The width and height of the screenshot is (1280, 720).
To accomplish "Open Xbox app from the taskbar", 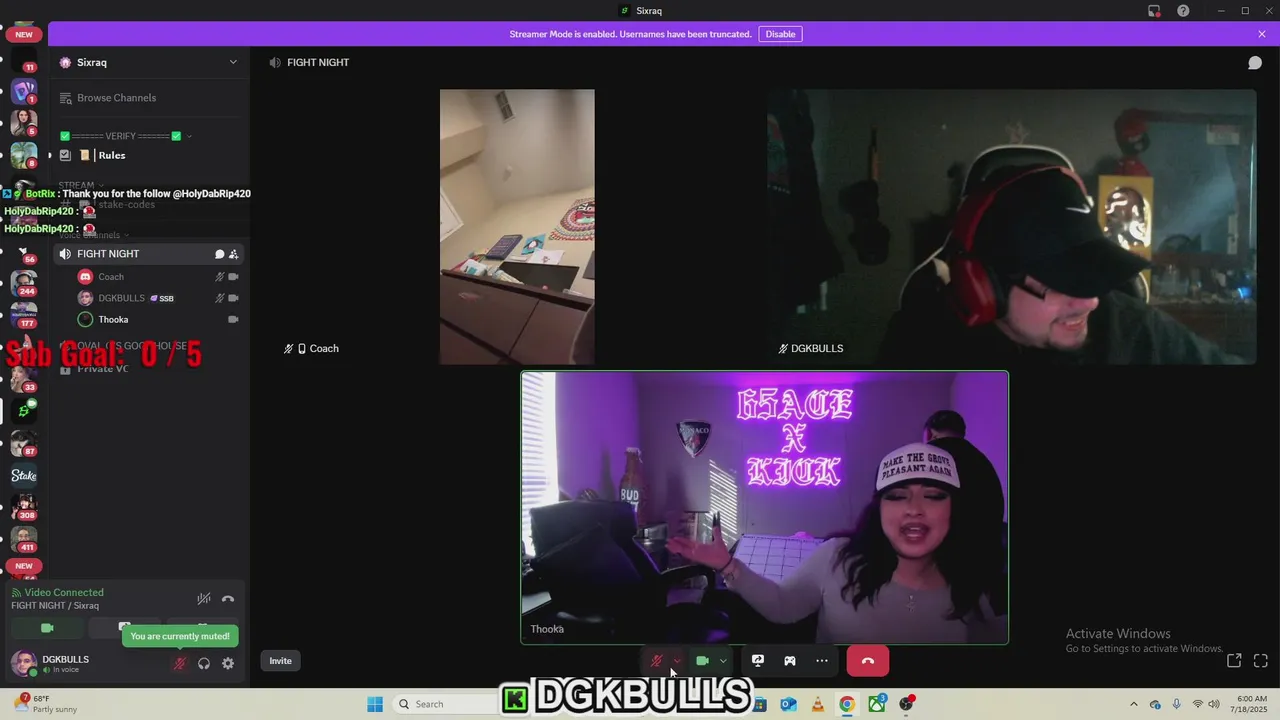I will [x=877, y=704].
